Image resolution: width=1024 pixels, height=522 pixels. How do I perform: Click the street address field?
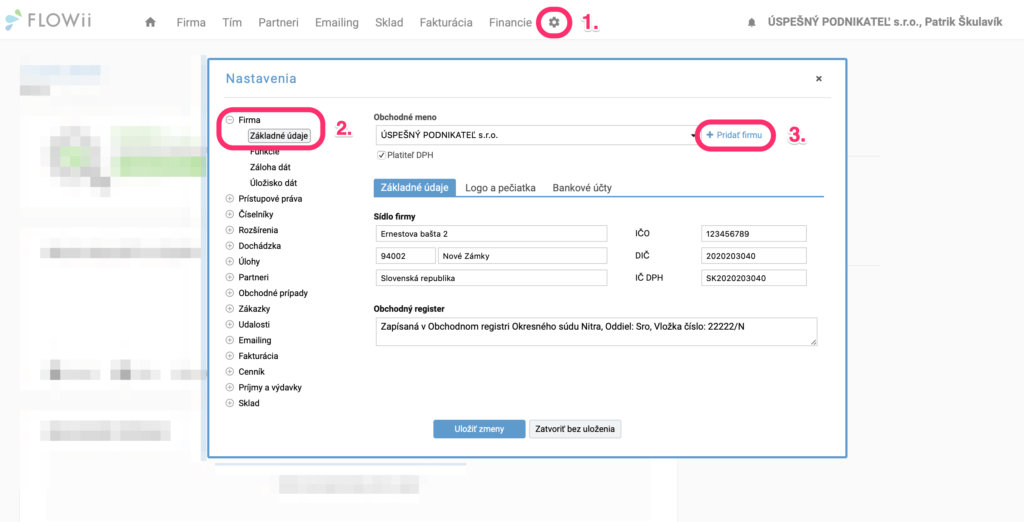[x=492, y=234]
